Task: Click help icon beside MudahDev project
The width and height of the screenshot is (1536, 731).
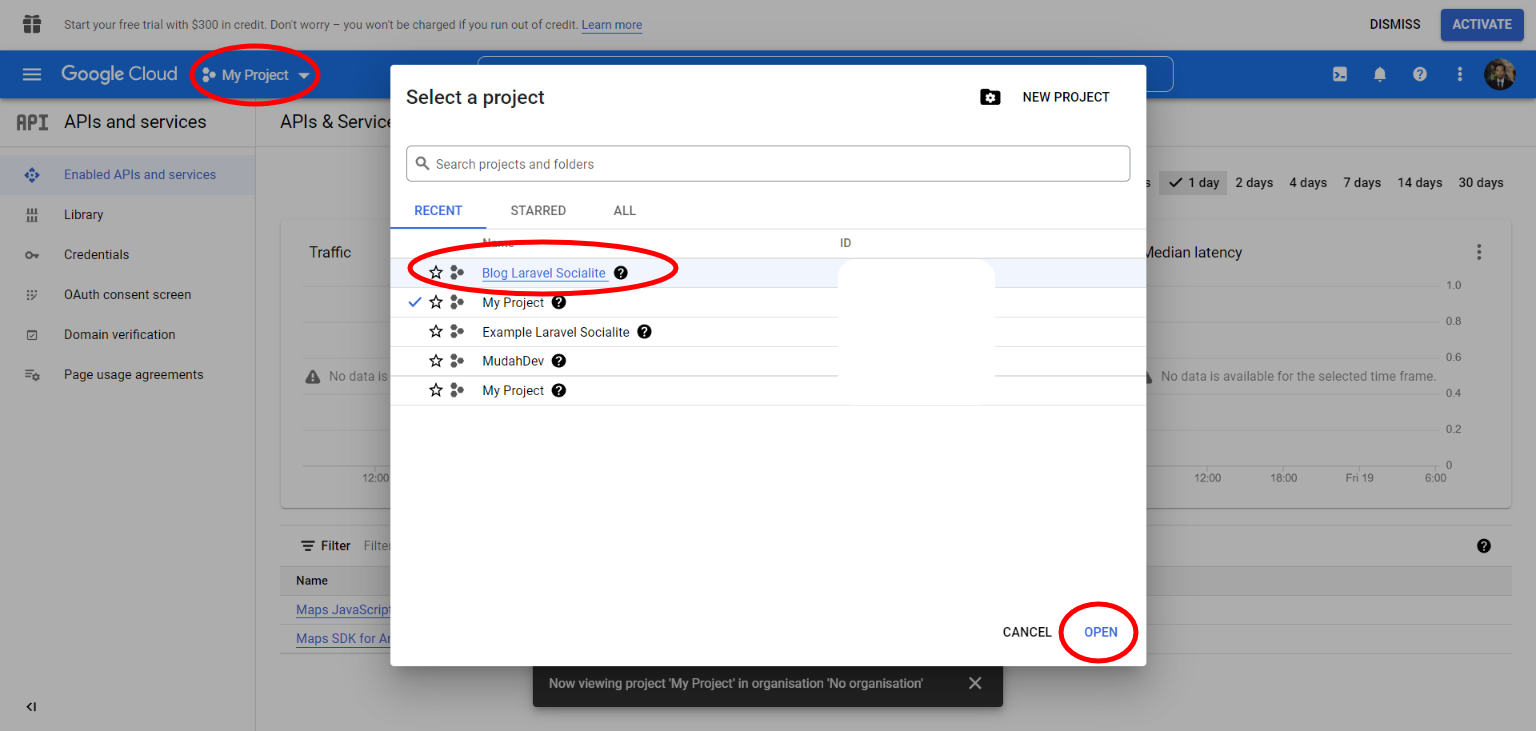Action: coord(559,361)
